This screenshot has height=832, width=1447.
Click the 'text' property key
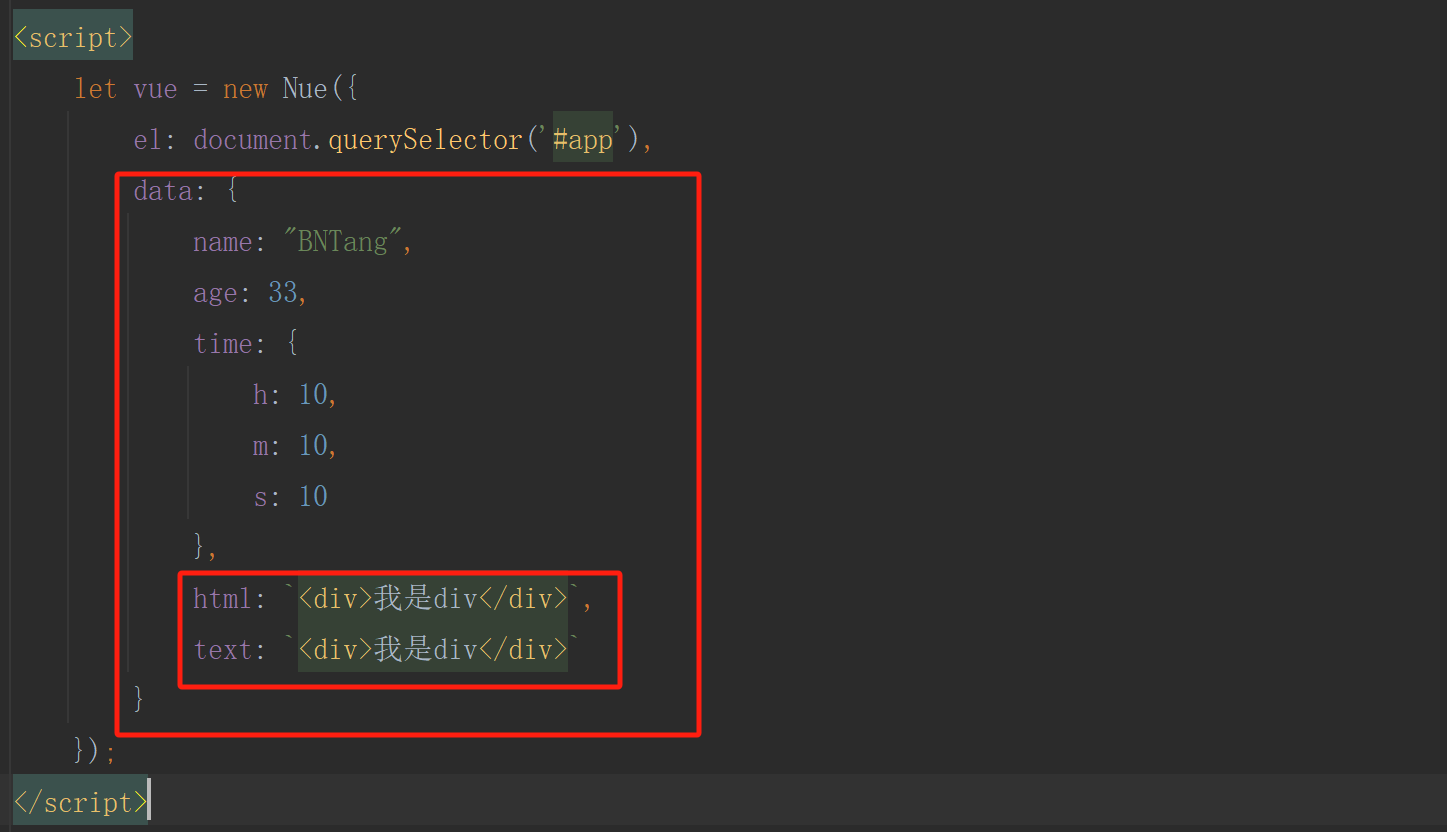[x=223, y=650]
